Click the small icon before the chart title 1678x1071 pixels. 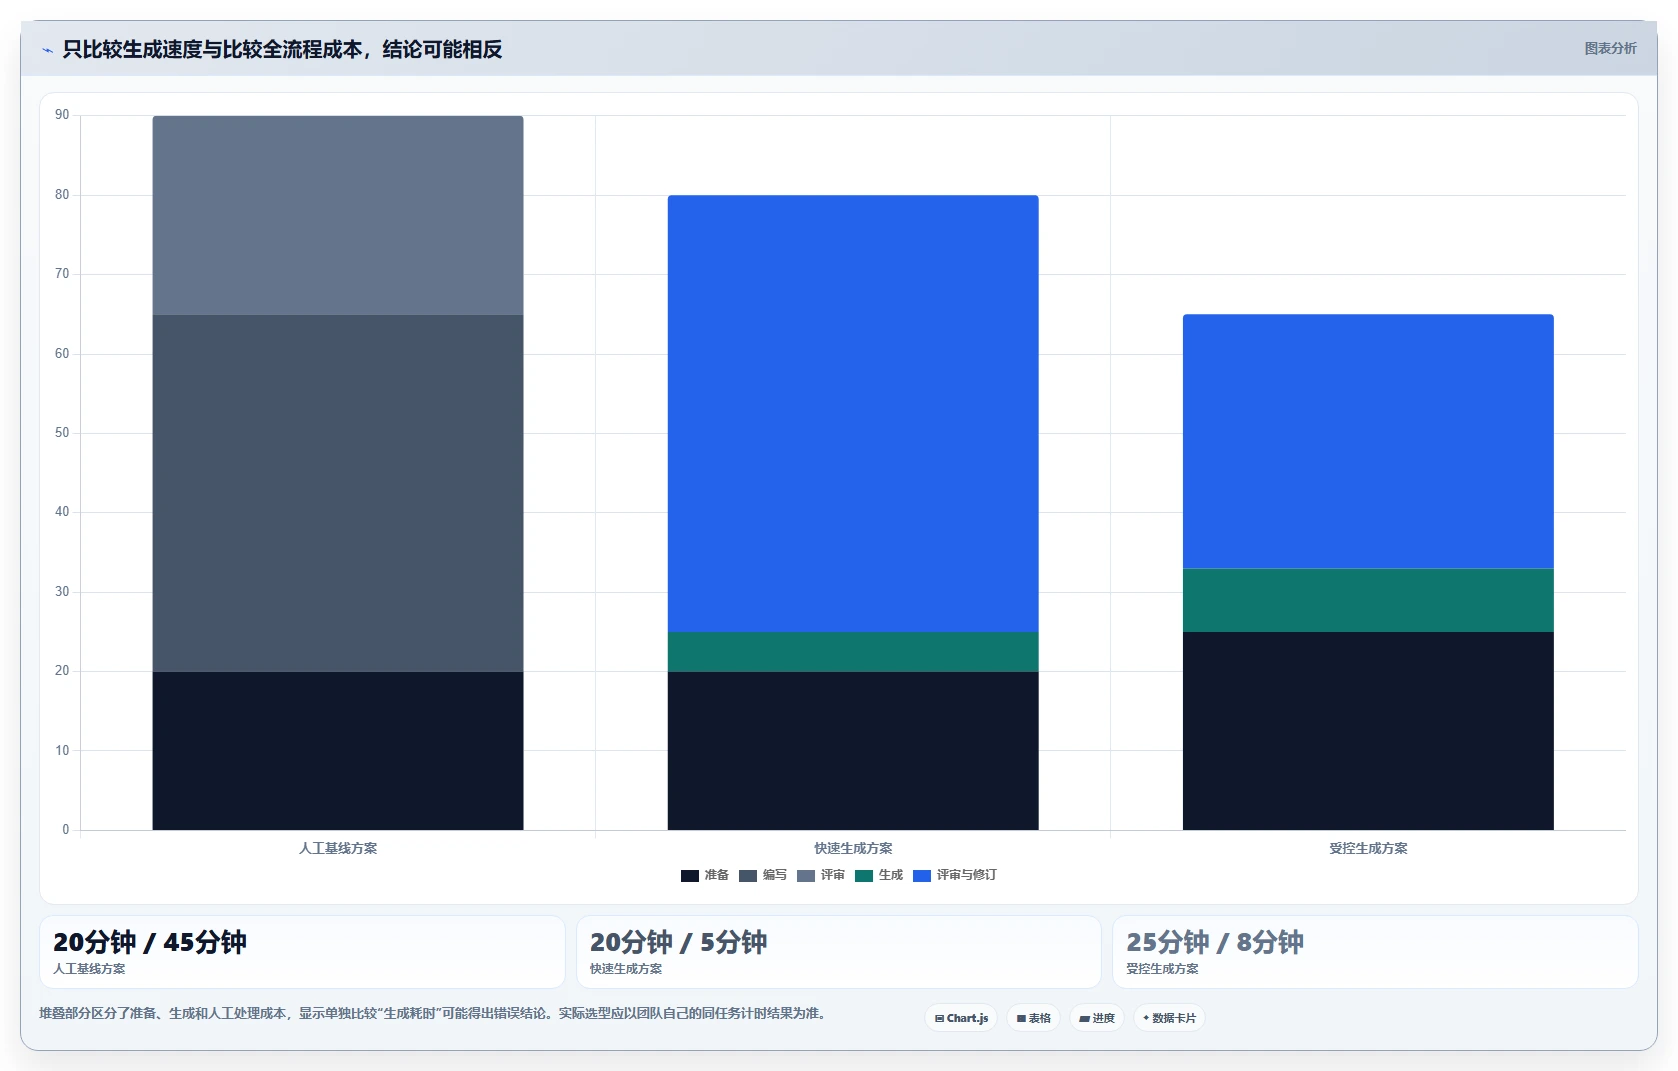(x=47, y=50)
